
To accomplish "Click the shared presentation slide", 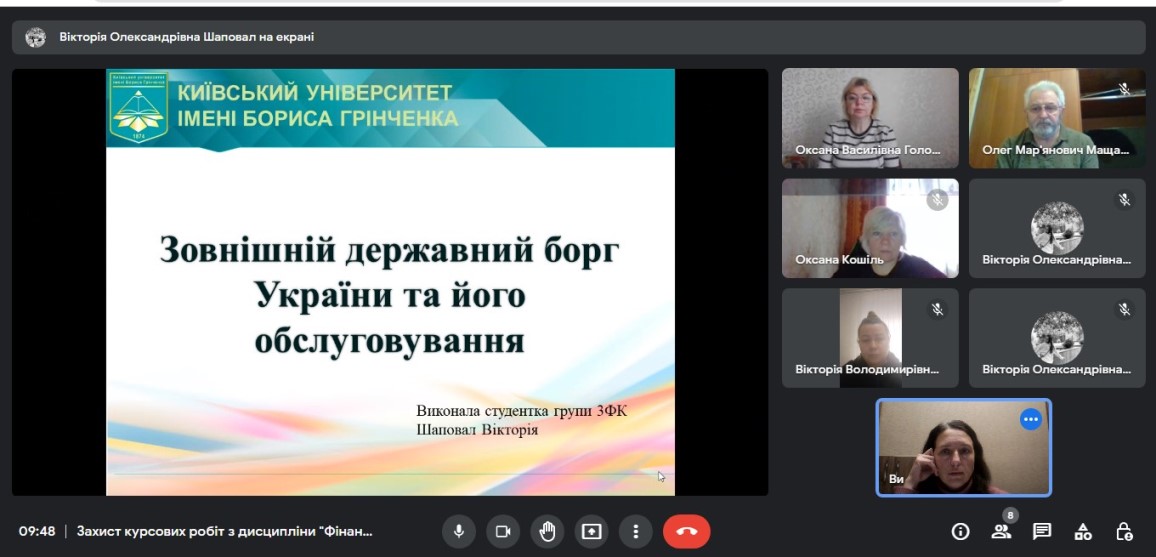I will pyautogui.click(x=390, y=282).
